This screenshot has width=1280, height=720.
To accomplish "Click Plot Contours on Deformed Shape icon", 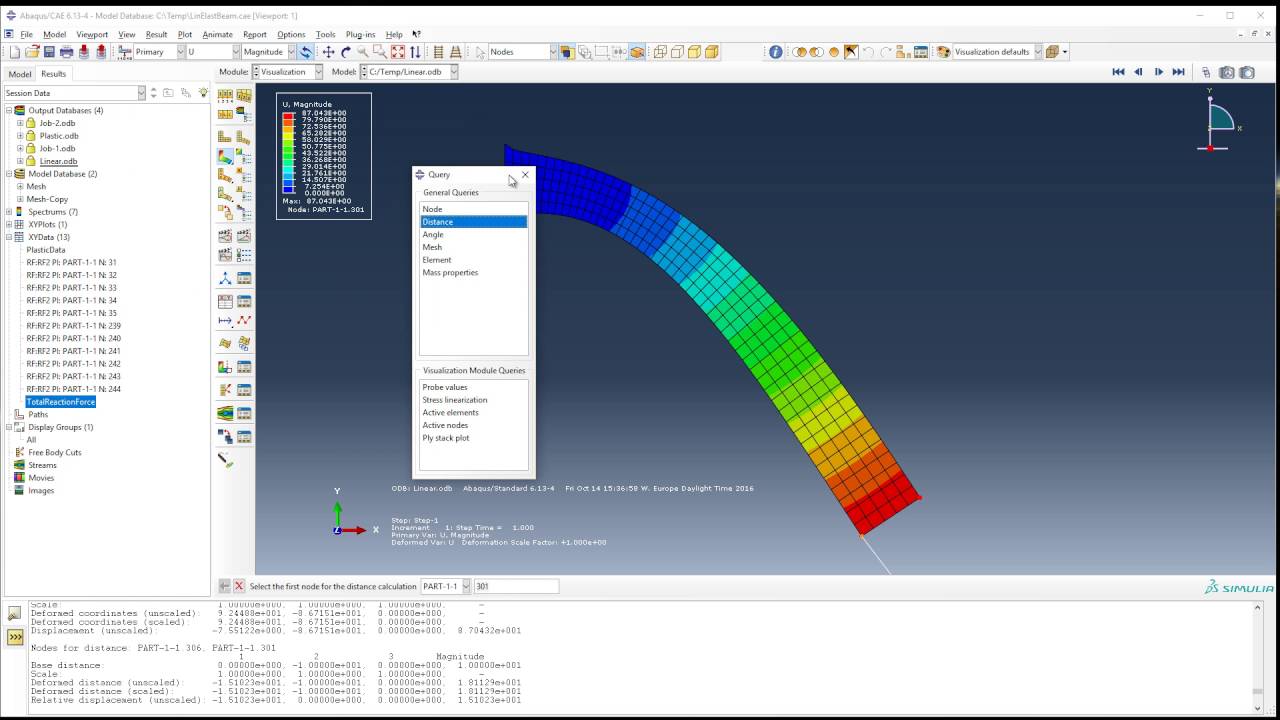I will [x=225, y=157].
